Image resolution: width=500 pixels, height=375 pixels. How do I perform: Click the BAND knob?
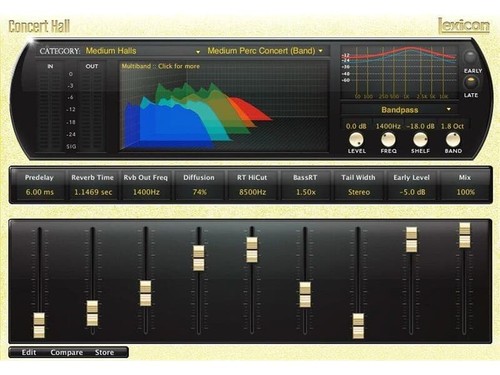(x=453, y=139)
